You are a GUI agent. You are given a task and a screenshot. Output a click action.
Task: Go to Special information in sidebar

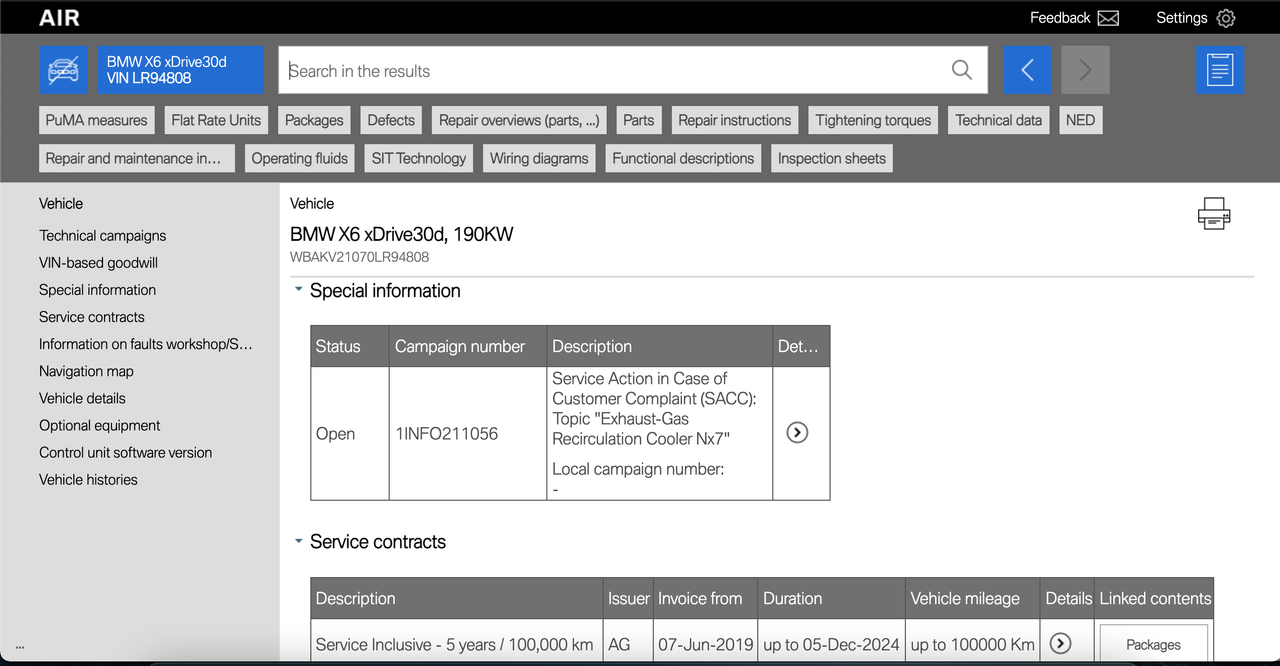pos(97,290)
